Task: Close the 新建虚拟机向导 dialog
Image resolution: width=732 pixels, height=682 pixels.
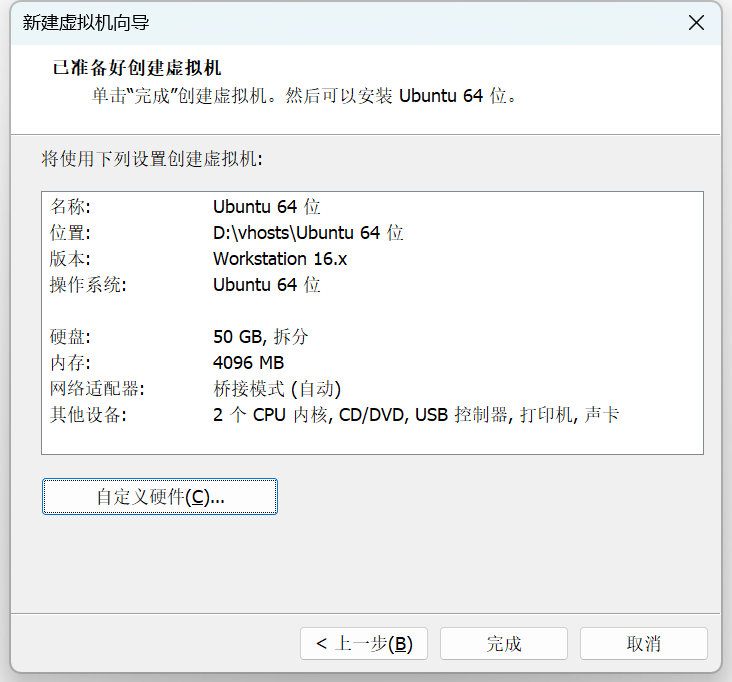Action: pos(696,22)
